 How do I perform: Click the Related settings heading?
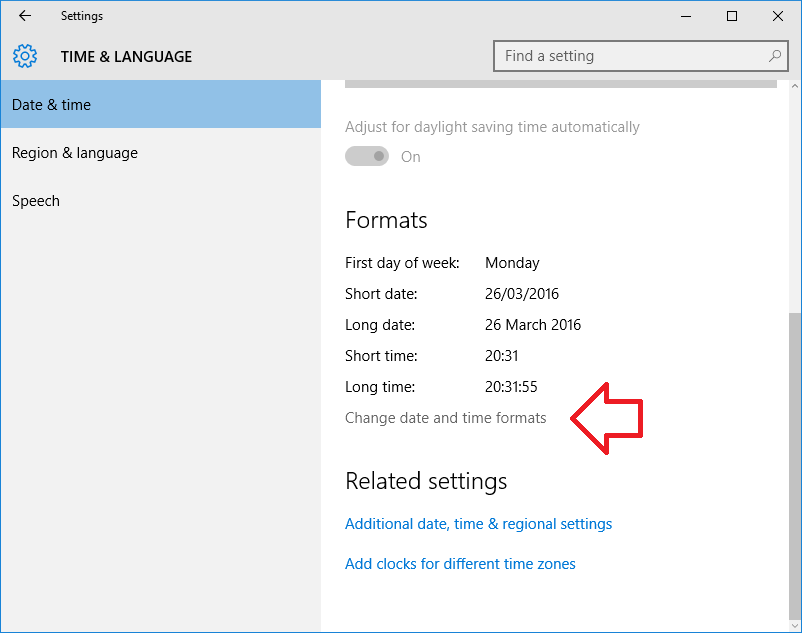(426, 481)
